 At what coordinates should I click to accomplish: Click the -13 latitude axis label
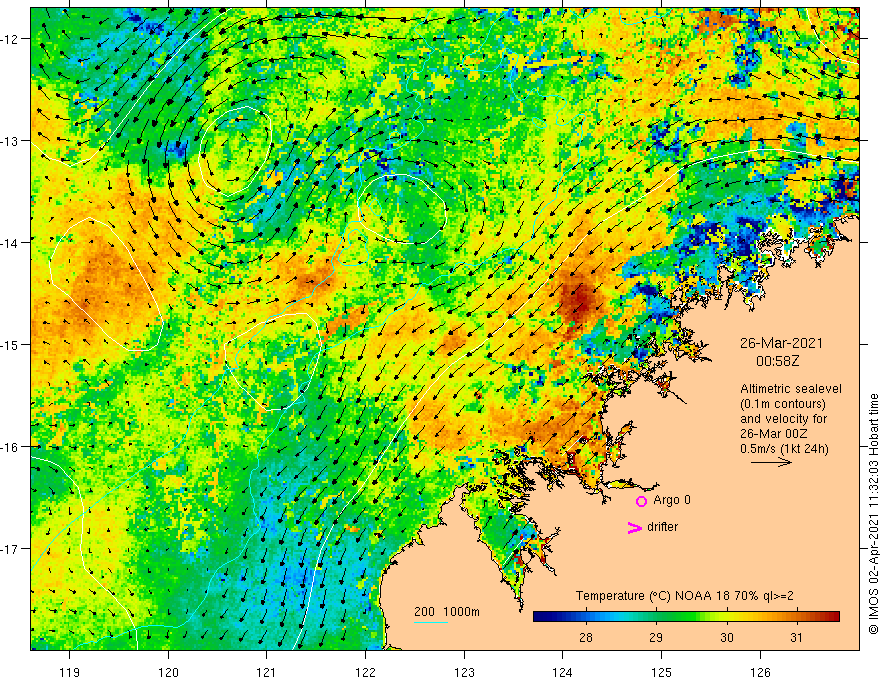(11, 141)
